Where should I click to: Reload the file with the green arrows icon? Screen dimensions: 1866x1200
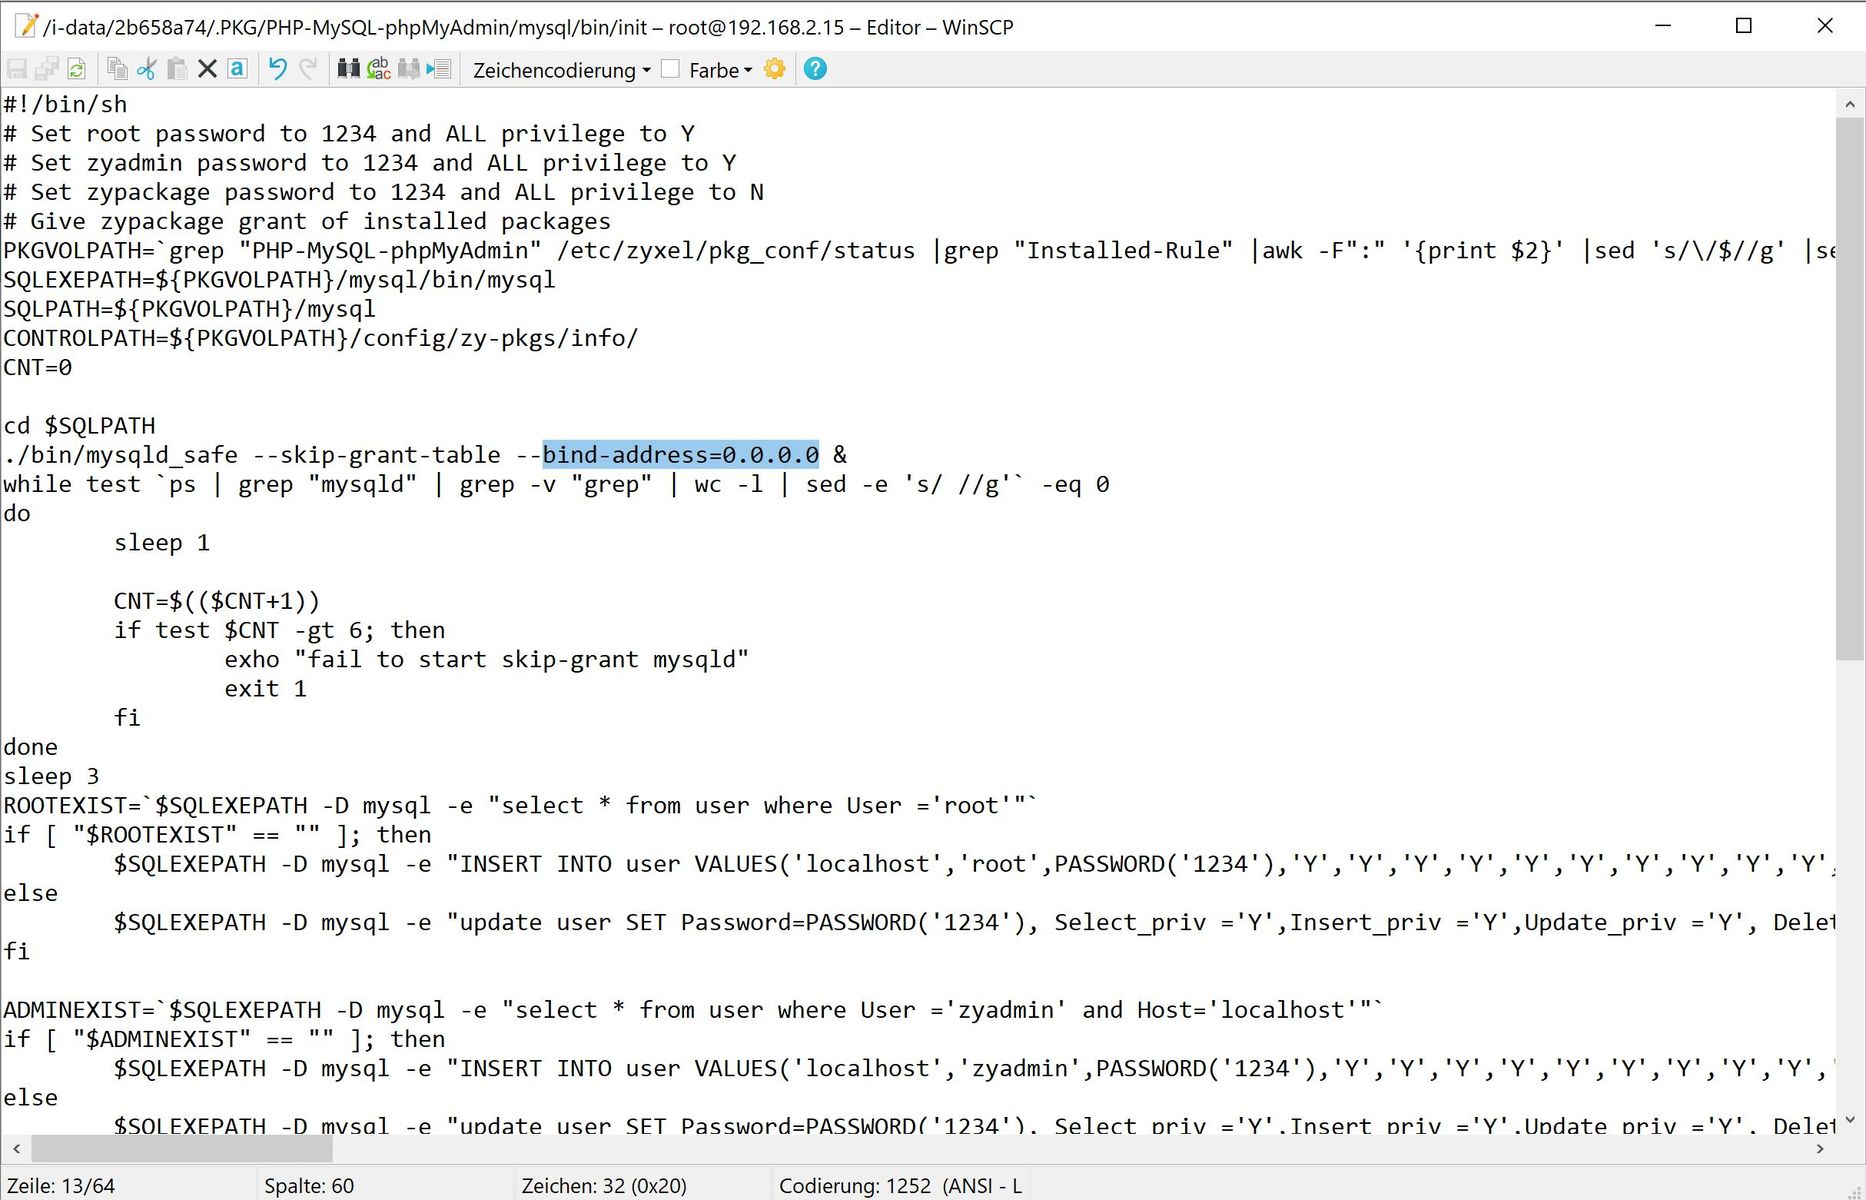coord(76,69)
